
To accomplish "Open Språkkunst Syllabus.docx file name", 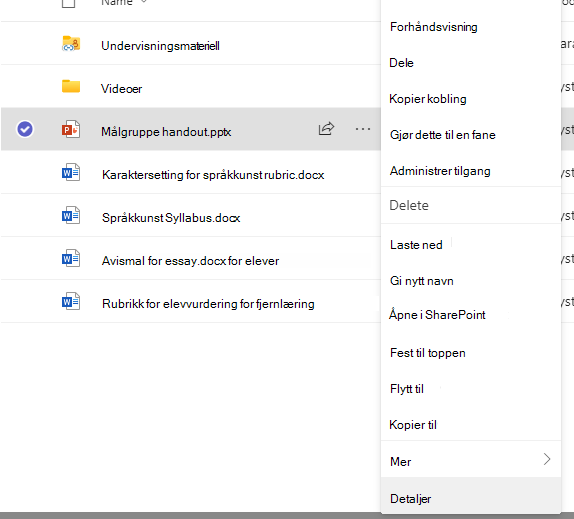I will pyautogui.click(x=171, y=218).
